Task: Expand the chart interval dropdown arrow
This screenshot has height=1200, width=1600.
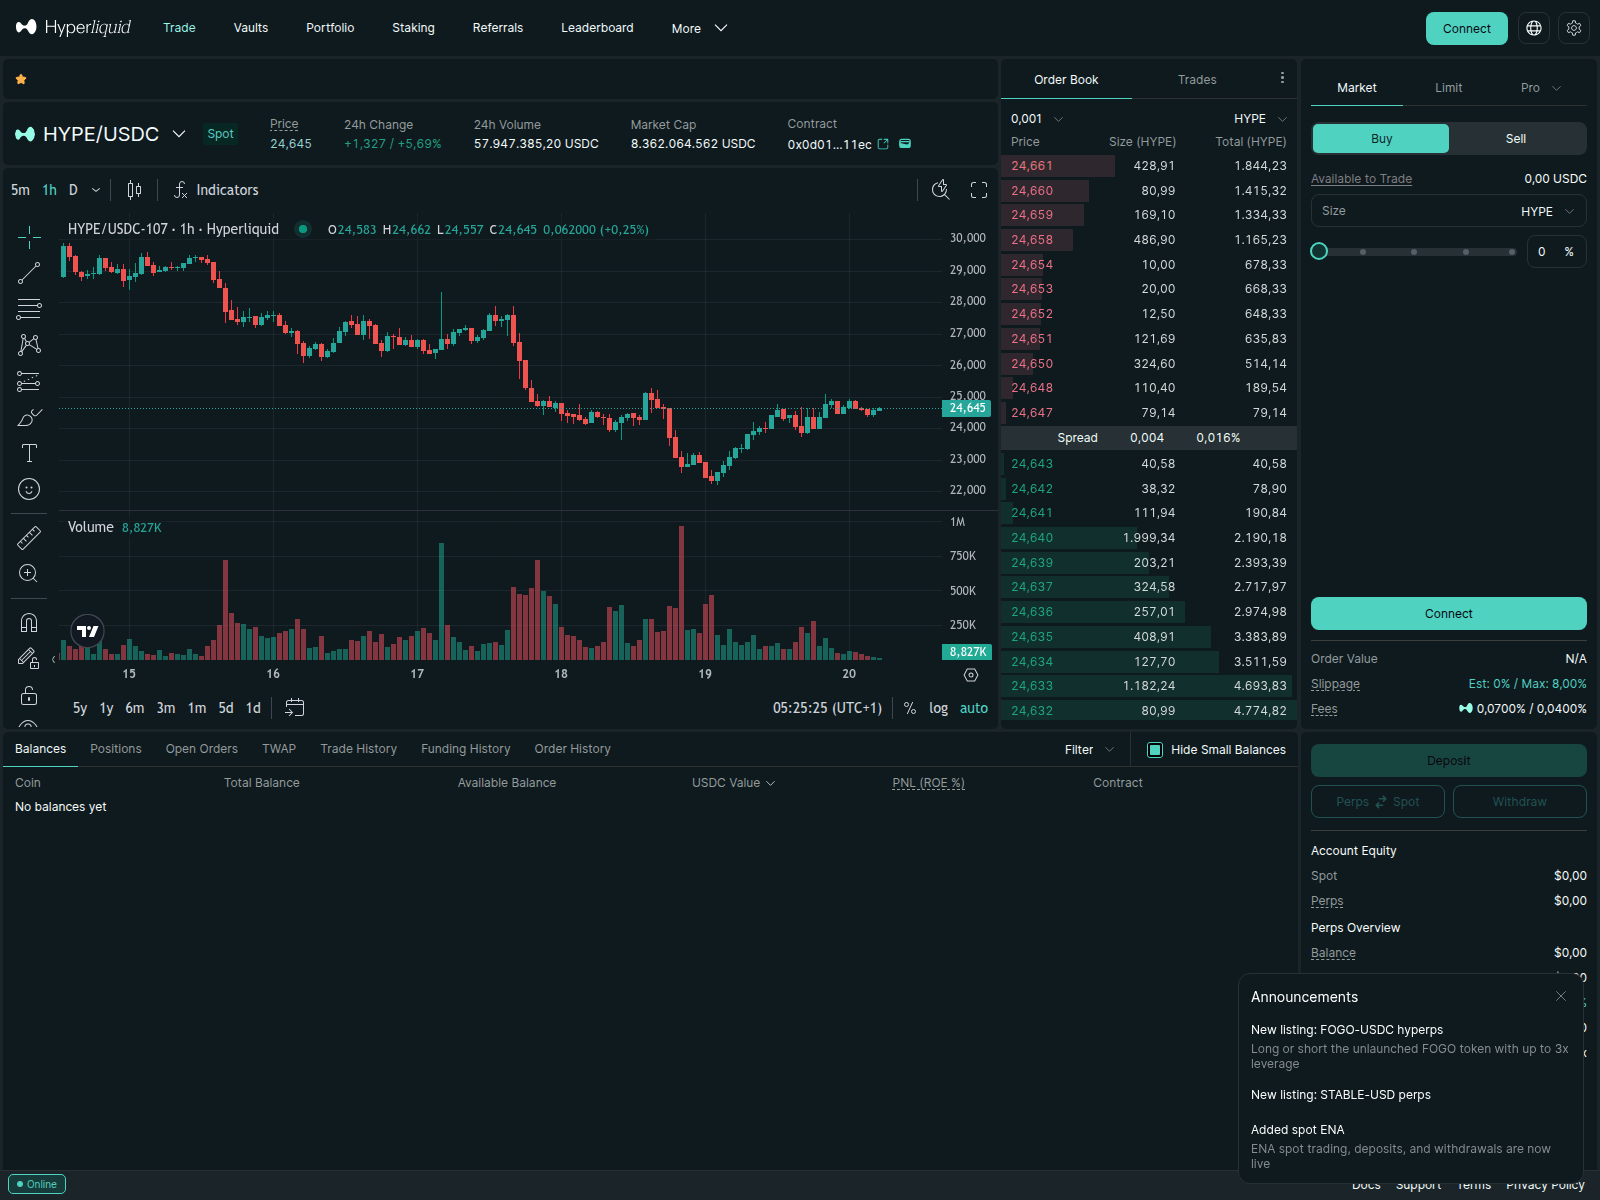Action: 96,190
